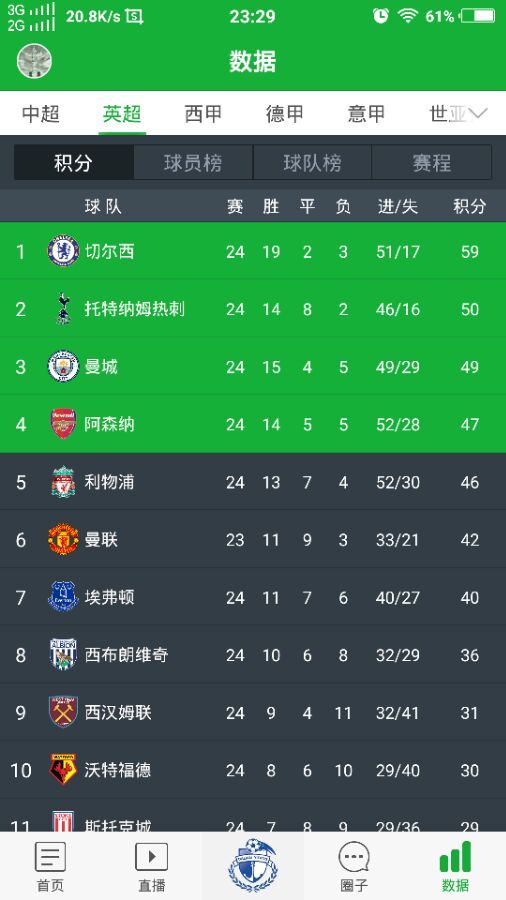Screen dimensions: 506x900
Task: Select the 球员榜 segment
Action: click(x=193, y=162)
